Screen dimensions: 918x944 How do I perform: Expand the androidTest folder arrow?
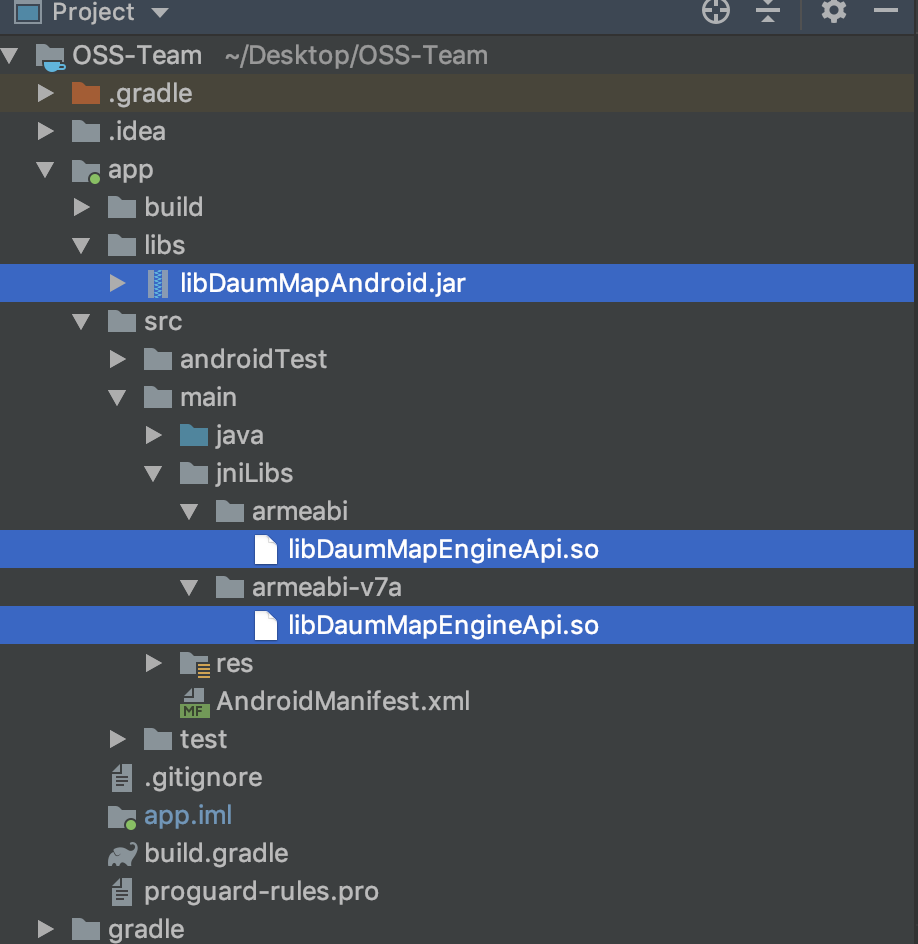coord(117,359)
